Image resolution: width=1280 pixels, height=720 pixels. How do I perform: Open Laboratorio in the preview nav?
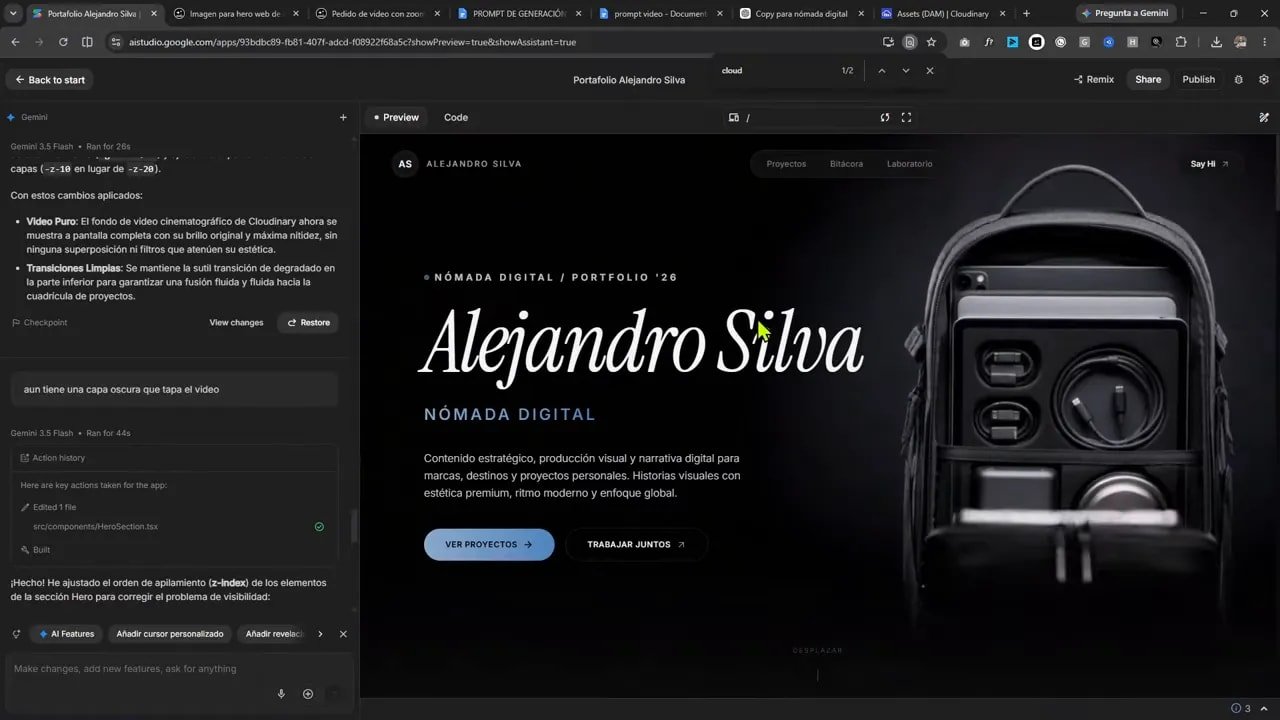909,164
